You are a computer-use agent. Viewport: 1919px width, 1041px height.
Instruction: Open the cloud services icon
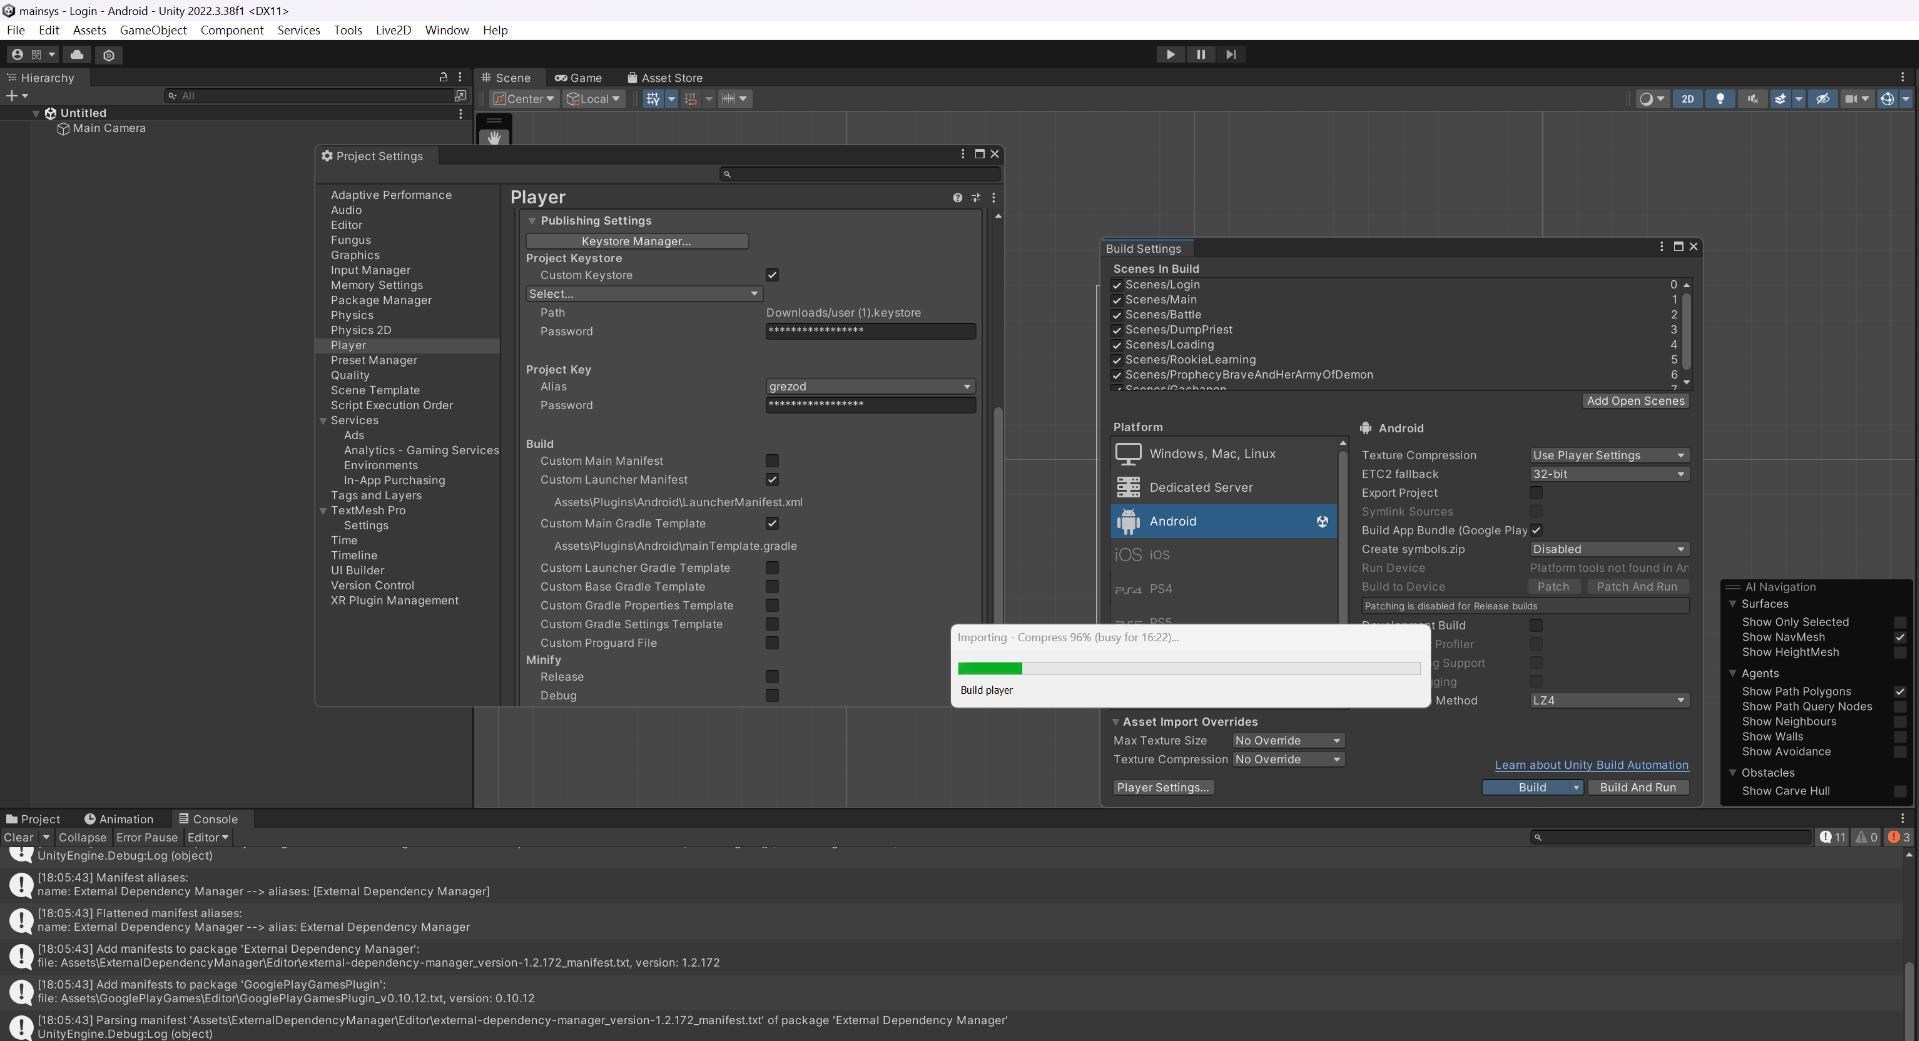[x=77, y=55]
